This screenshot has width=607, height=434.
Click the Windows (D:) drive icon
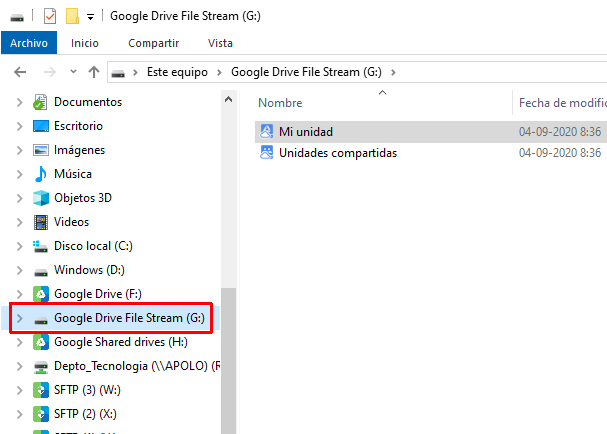pyautogui.click(x=41, y=273)
